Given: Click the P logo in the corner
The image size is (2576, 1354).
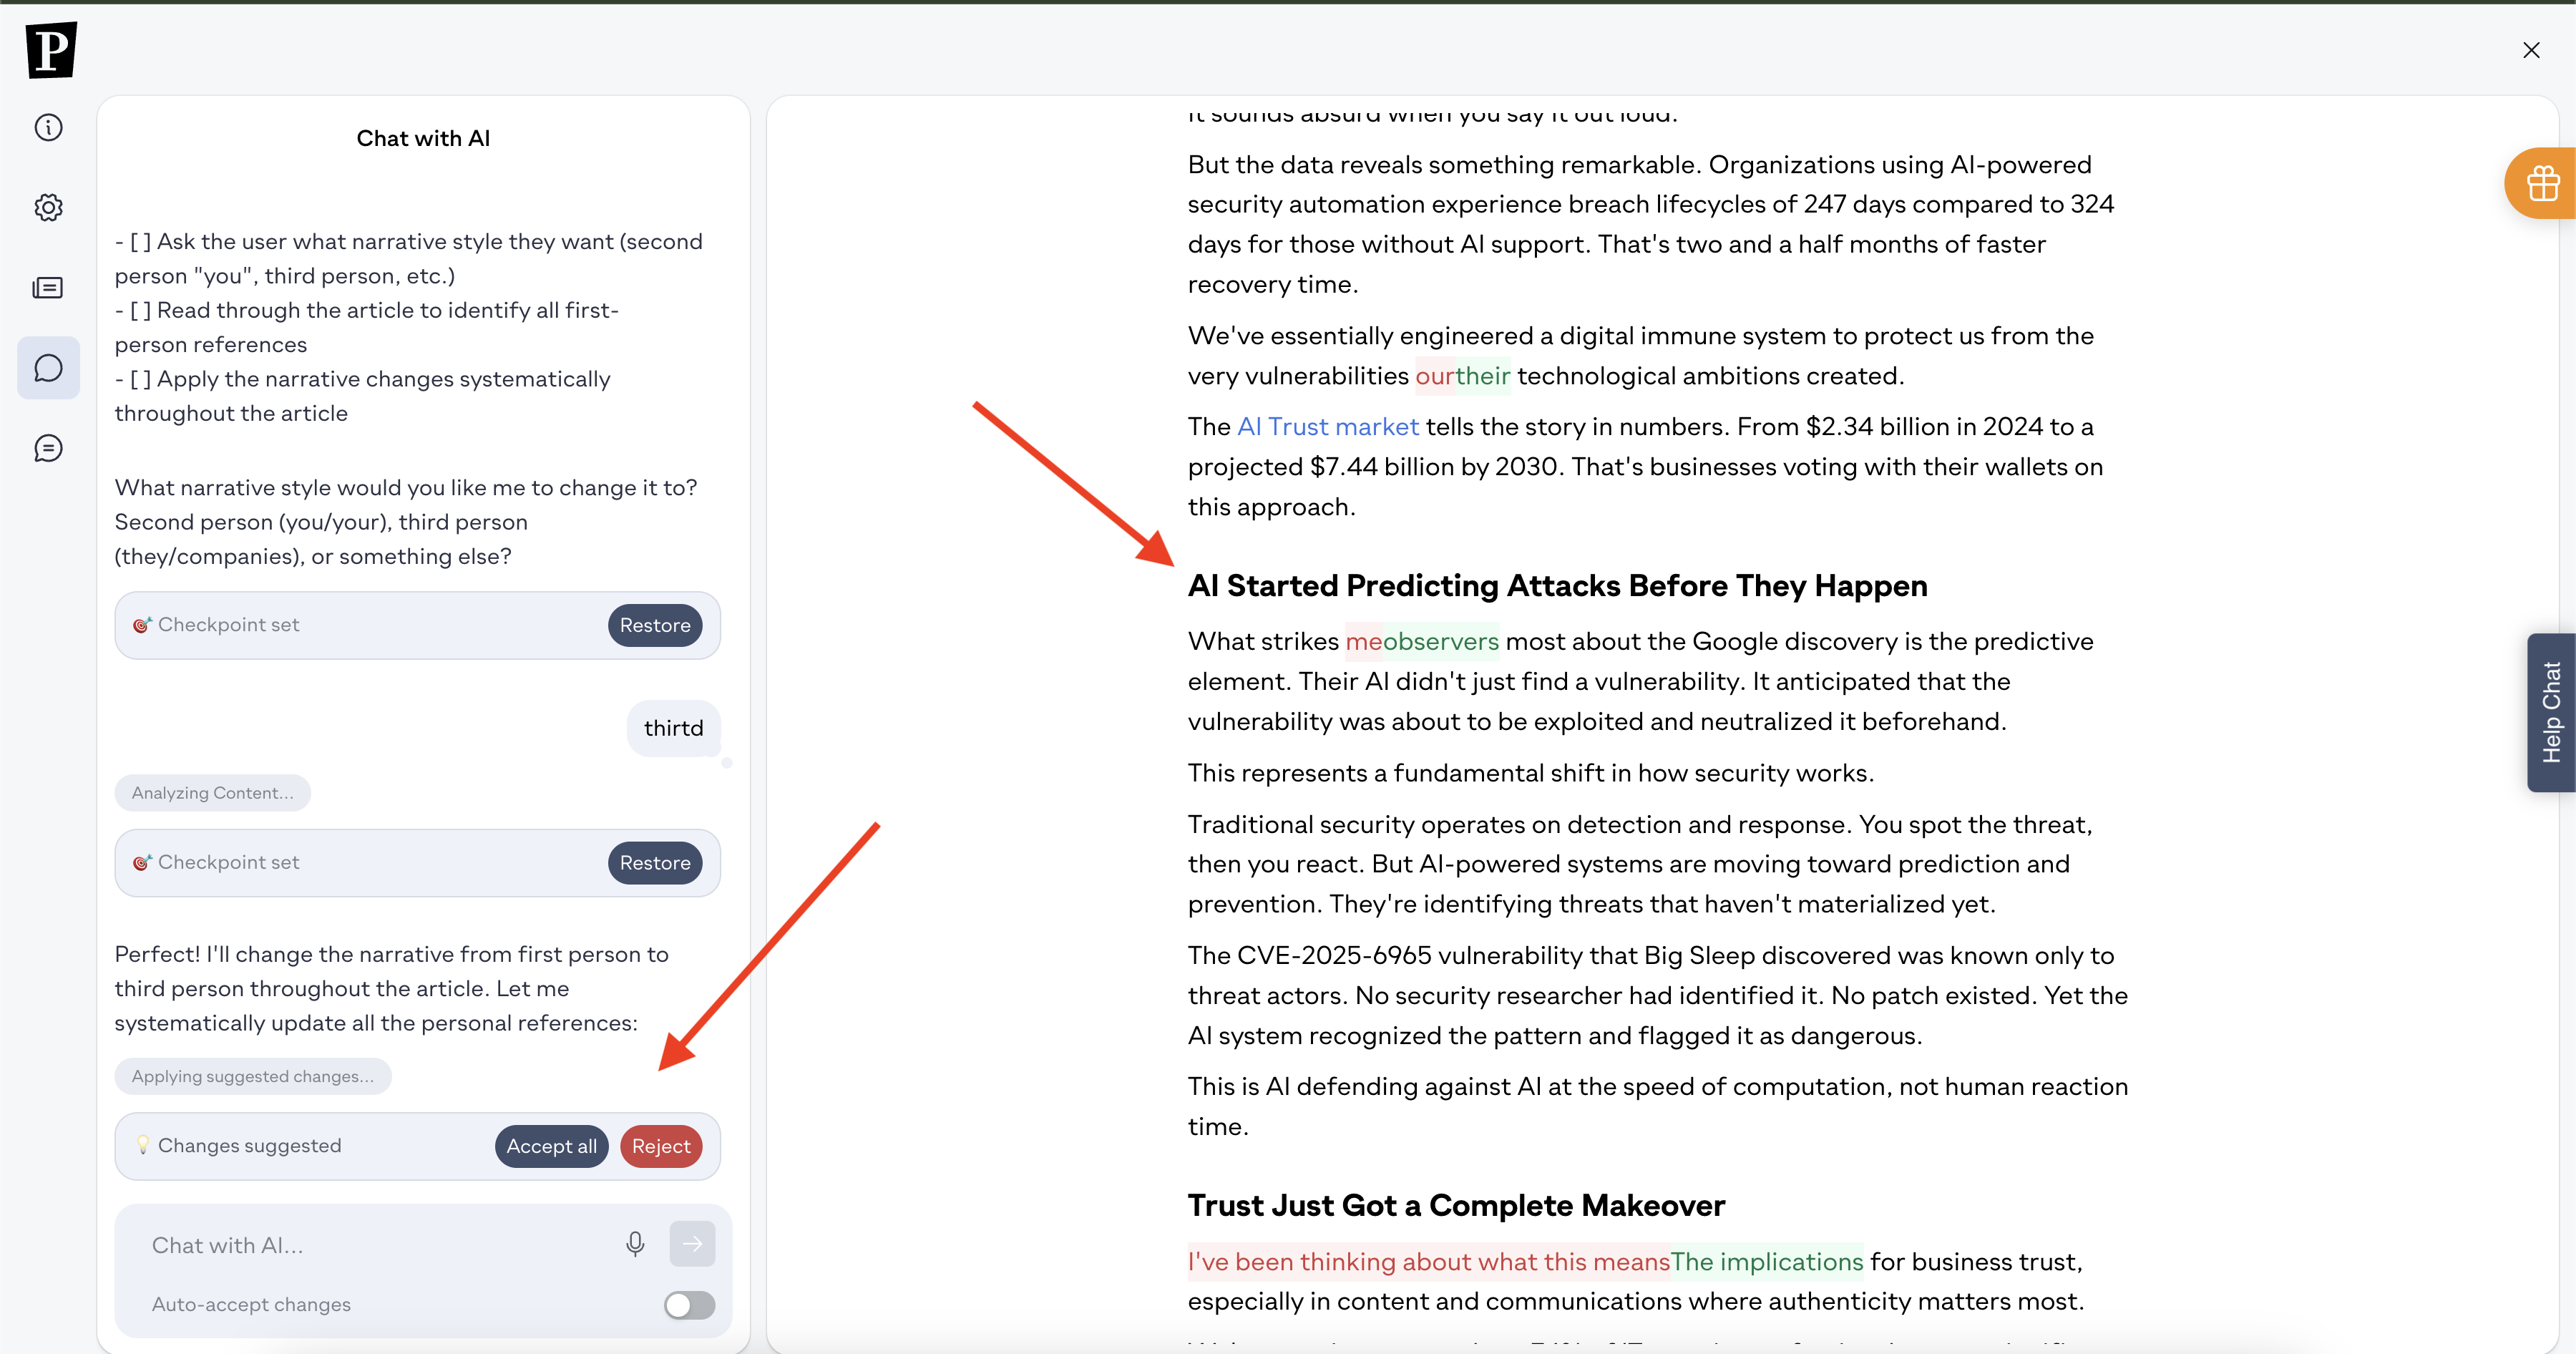Looking at the screenshot, I should pos(51,50).
